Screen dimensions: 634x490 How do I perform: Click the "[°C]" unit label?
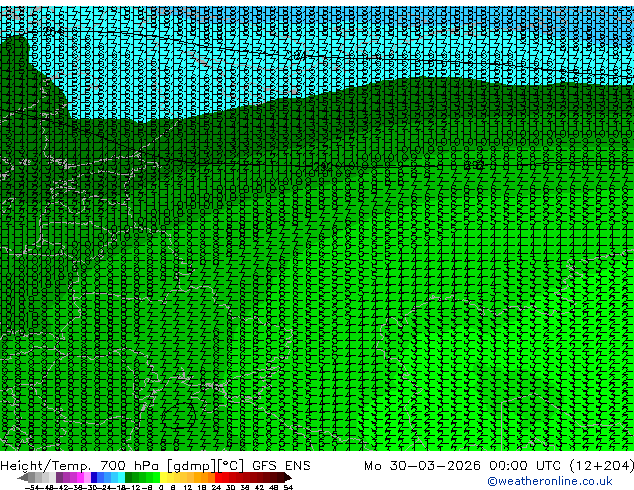(x=231, y=466)
